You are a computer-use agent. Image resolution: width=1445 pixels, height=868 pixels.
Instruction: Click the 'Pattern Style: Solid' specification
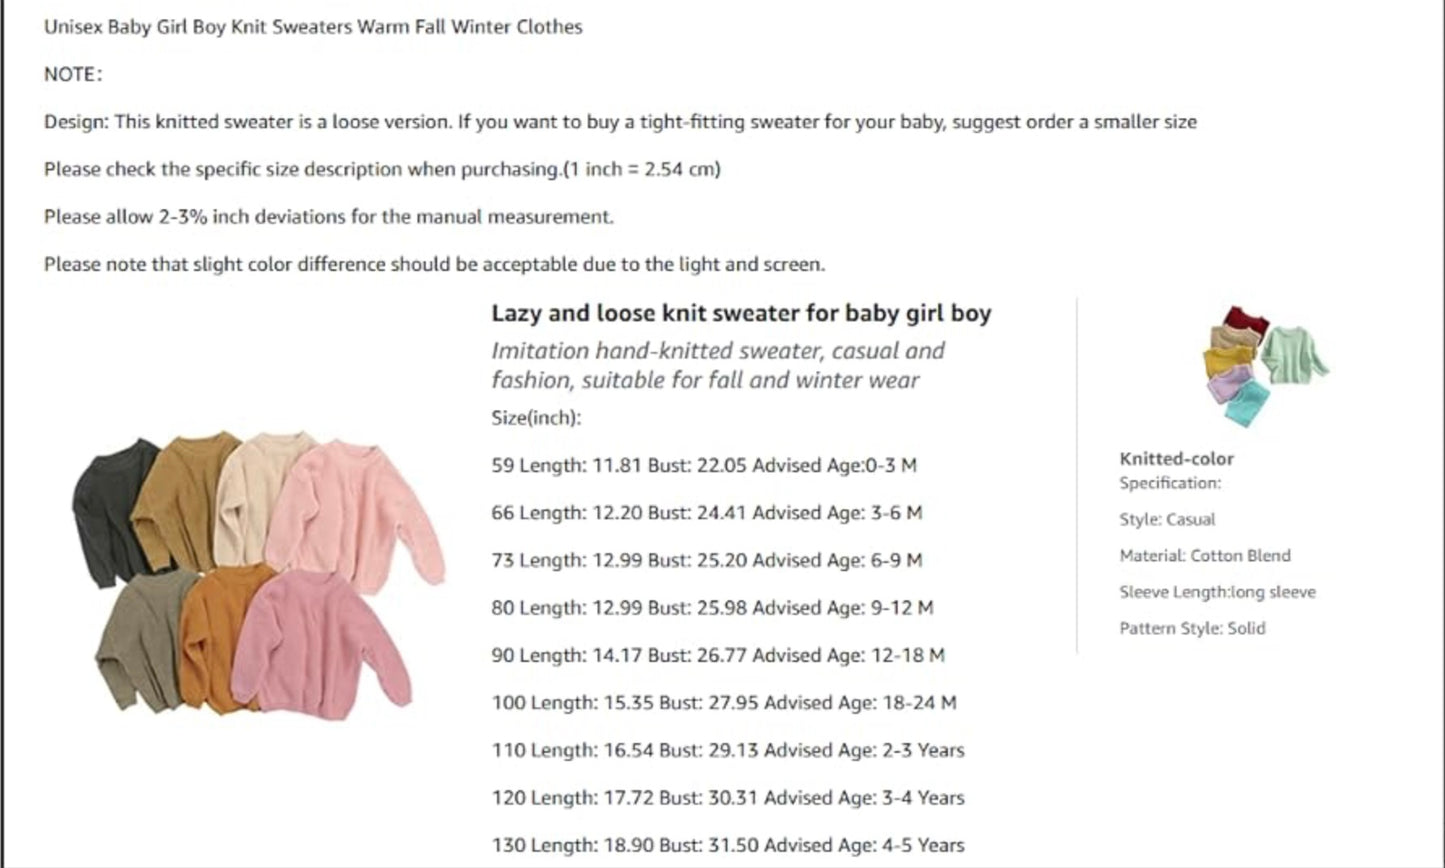pos(1192,628)
